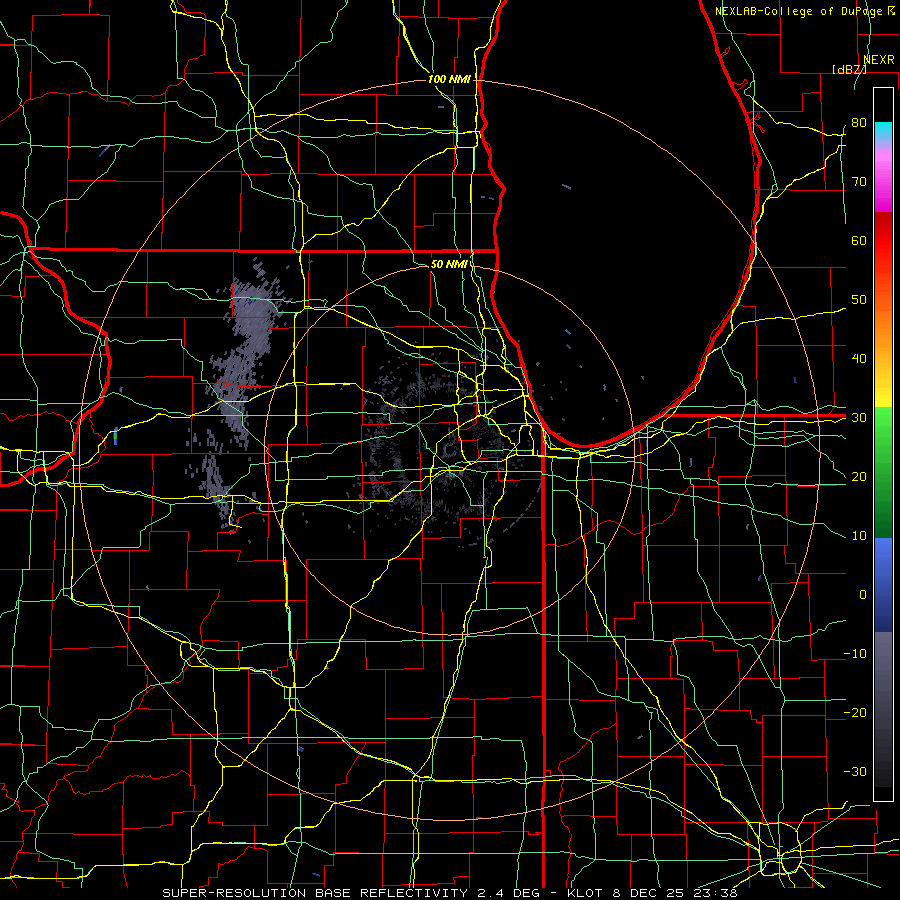Click the "50 NMI" range ring label
900x900 pixels.
click(449, 264)
